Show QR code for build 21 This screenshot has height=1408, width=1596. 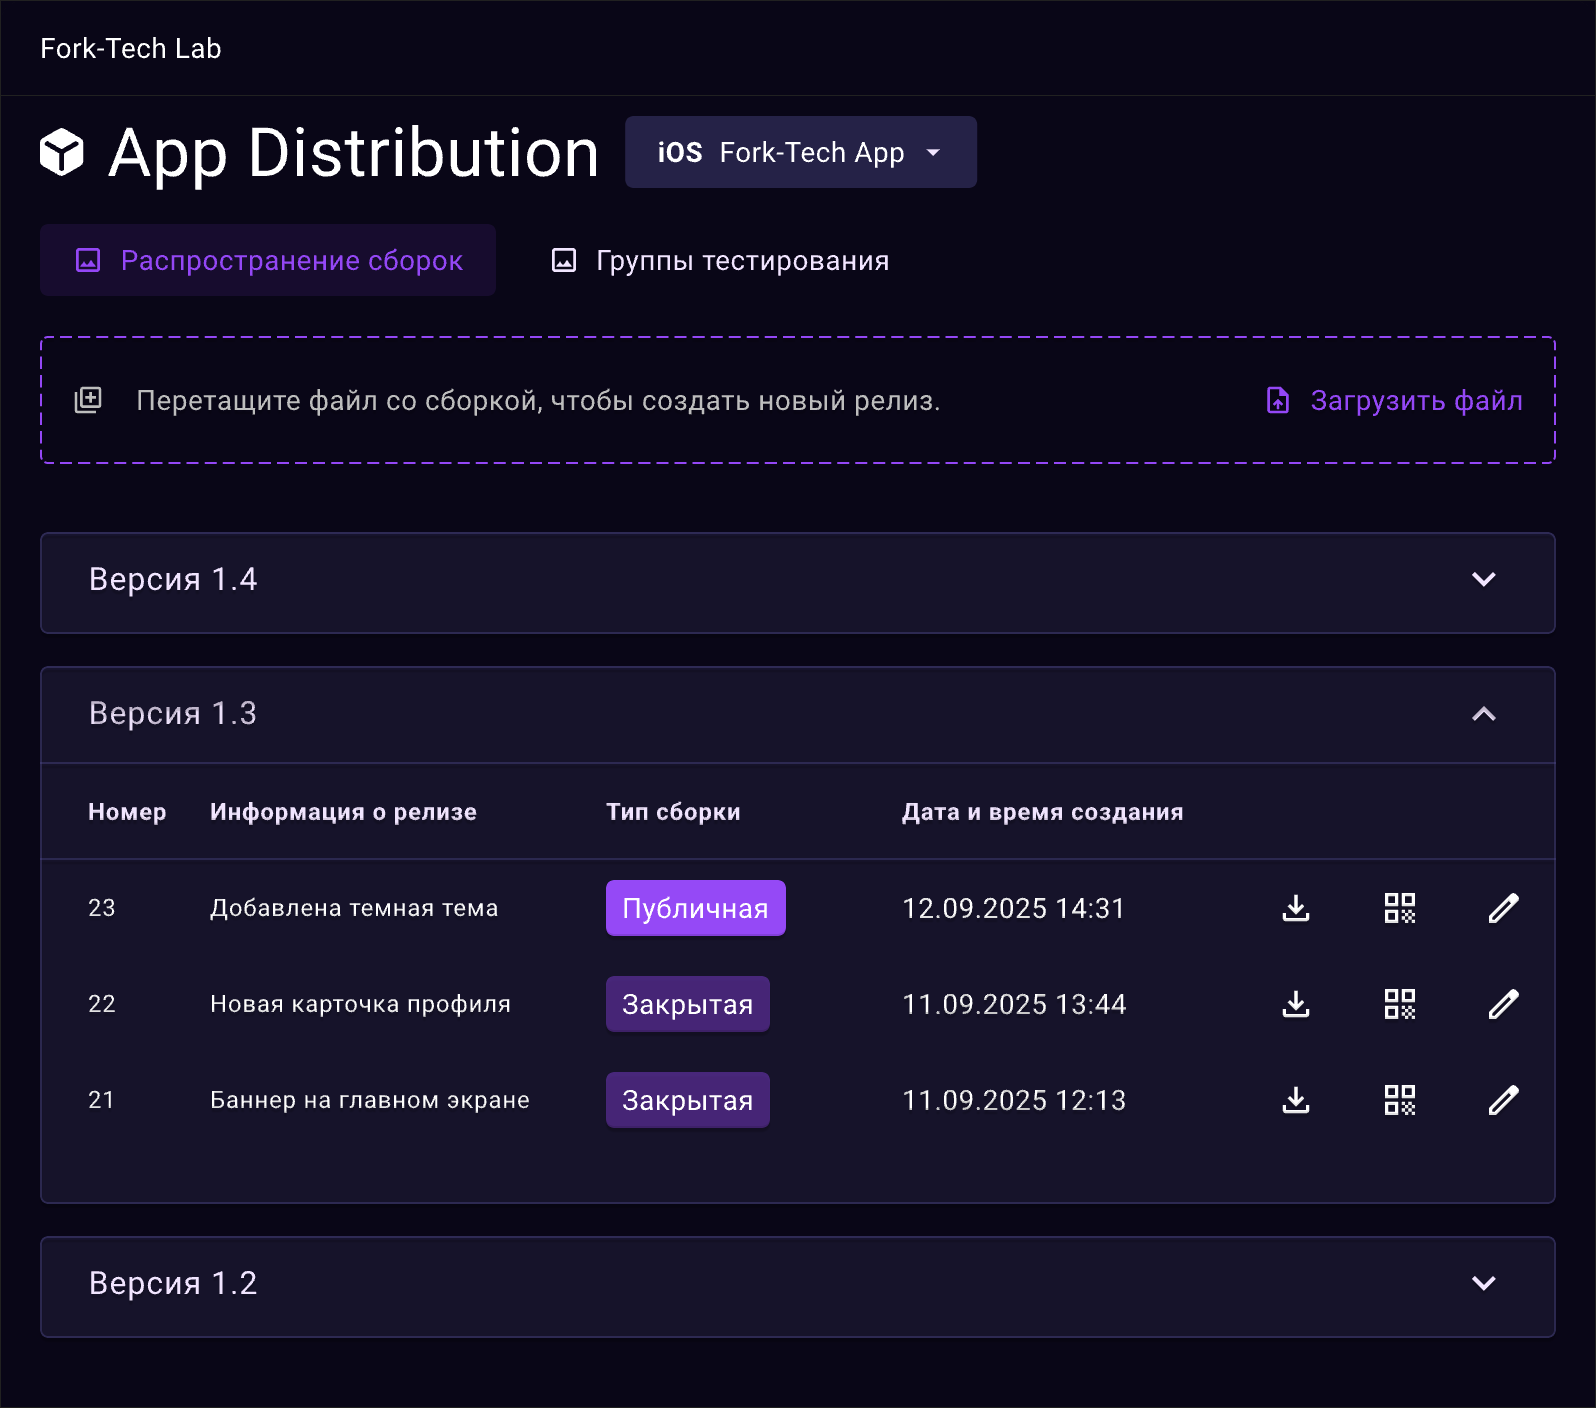(x=1400, y=1100)
